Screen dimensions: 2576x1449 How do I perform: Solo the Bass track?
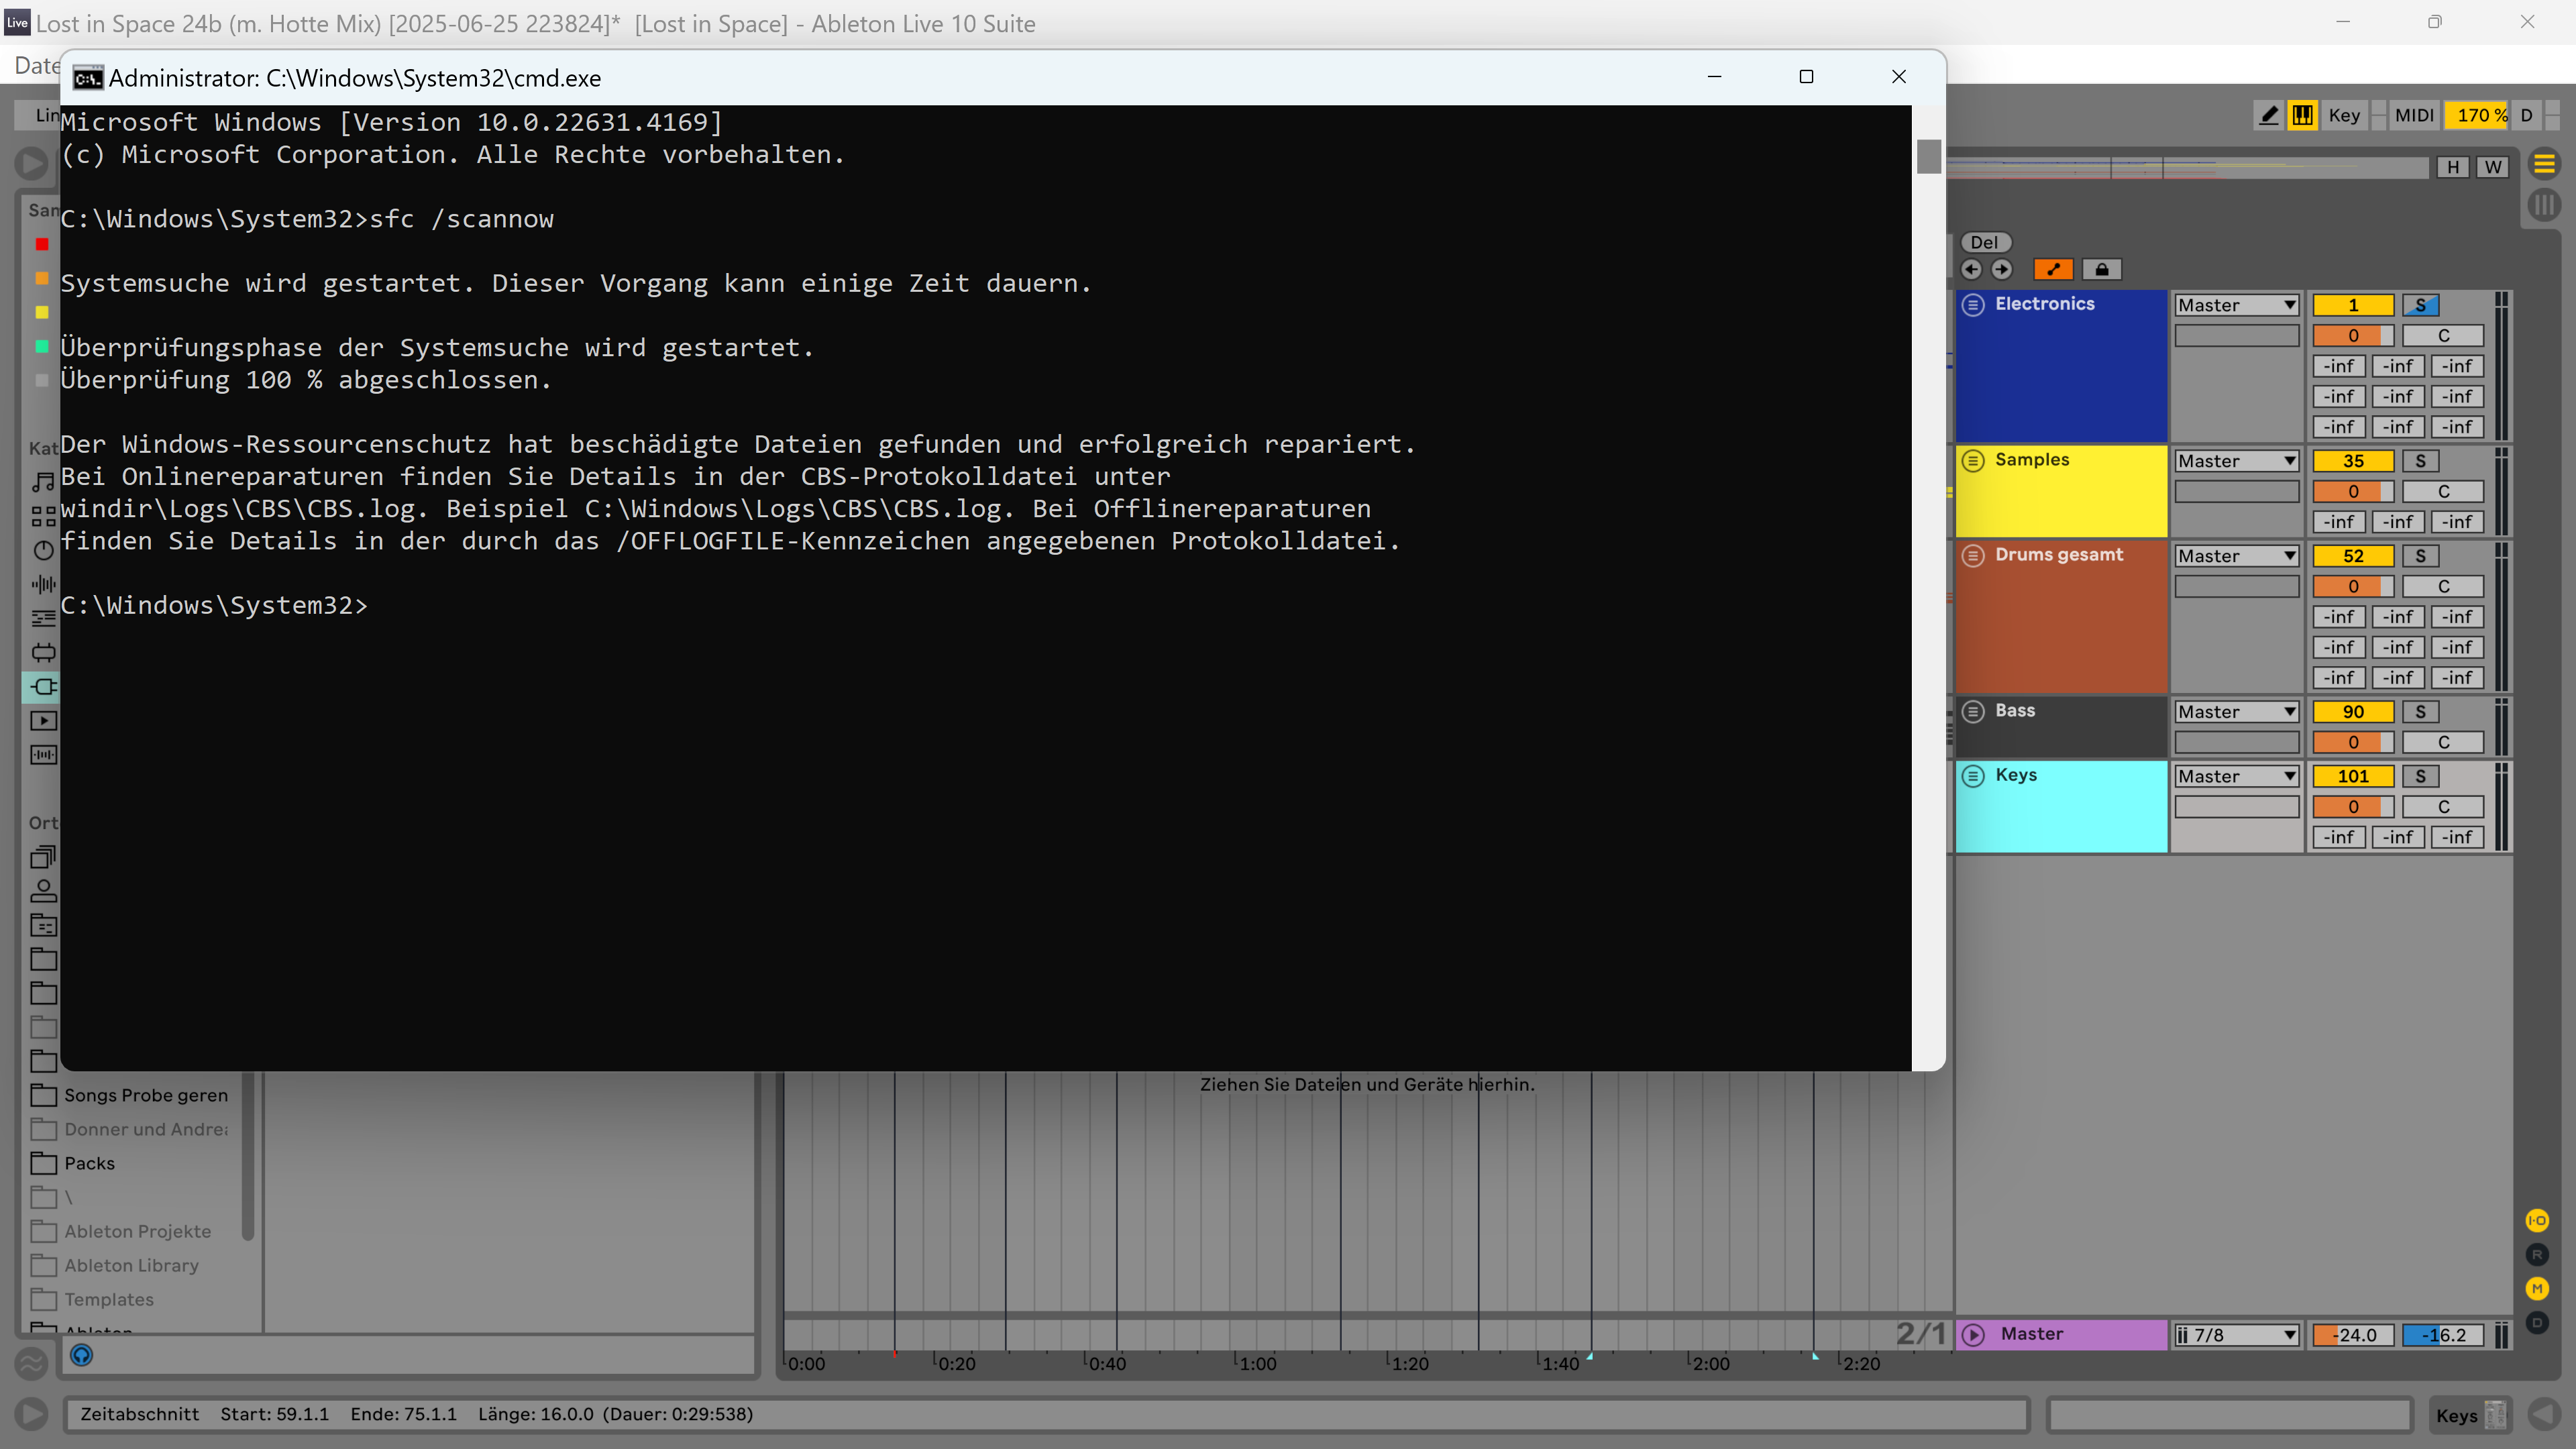(2421, 712)
